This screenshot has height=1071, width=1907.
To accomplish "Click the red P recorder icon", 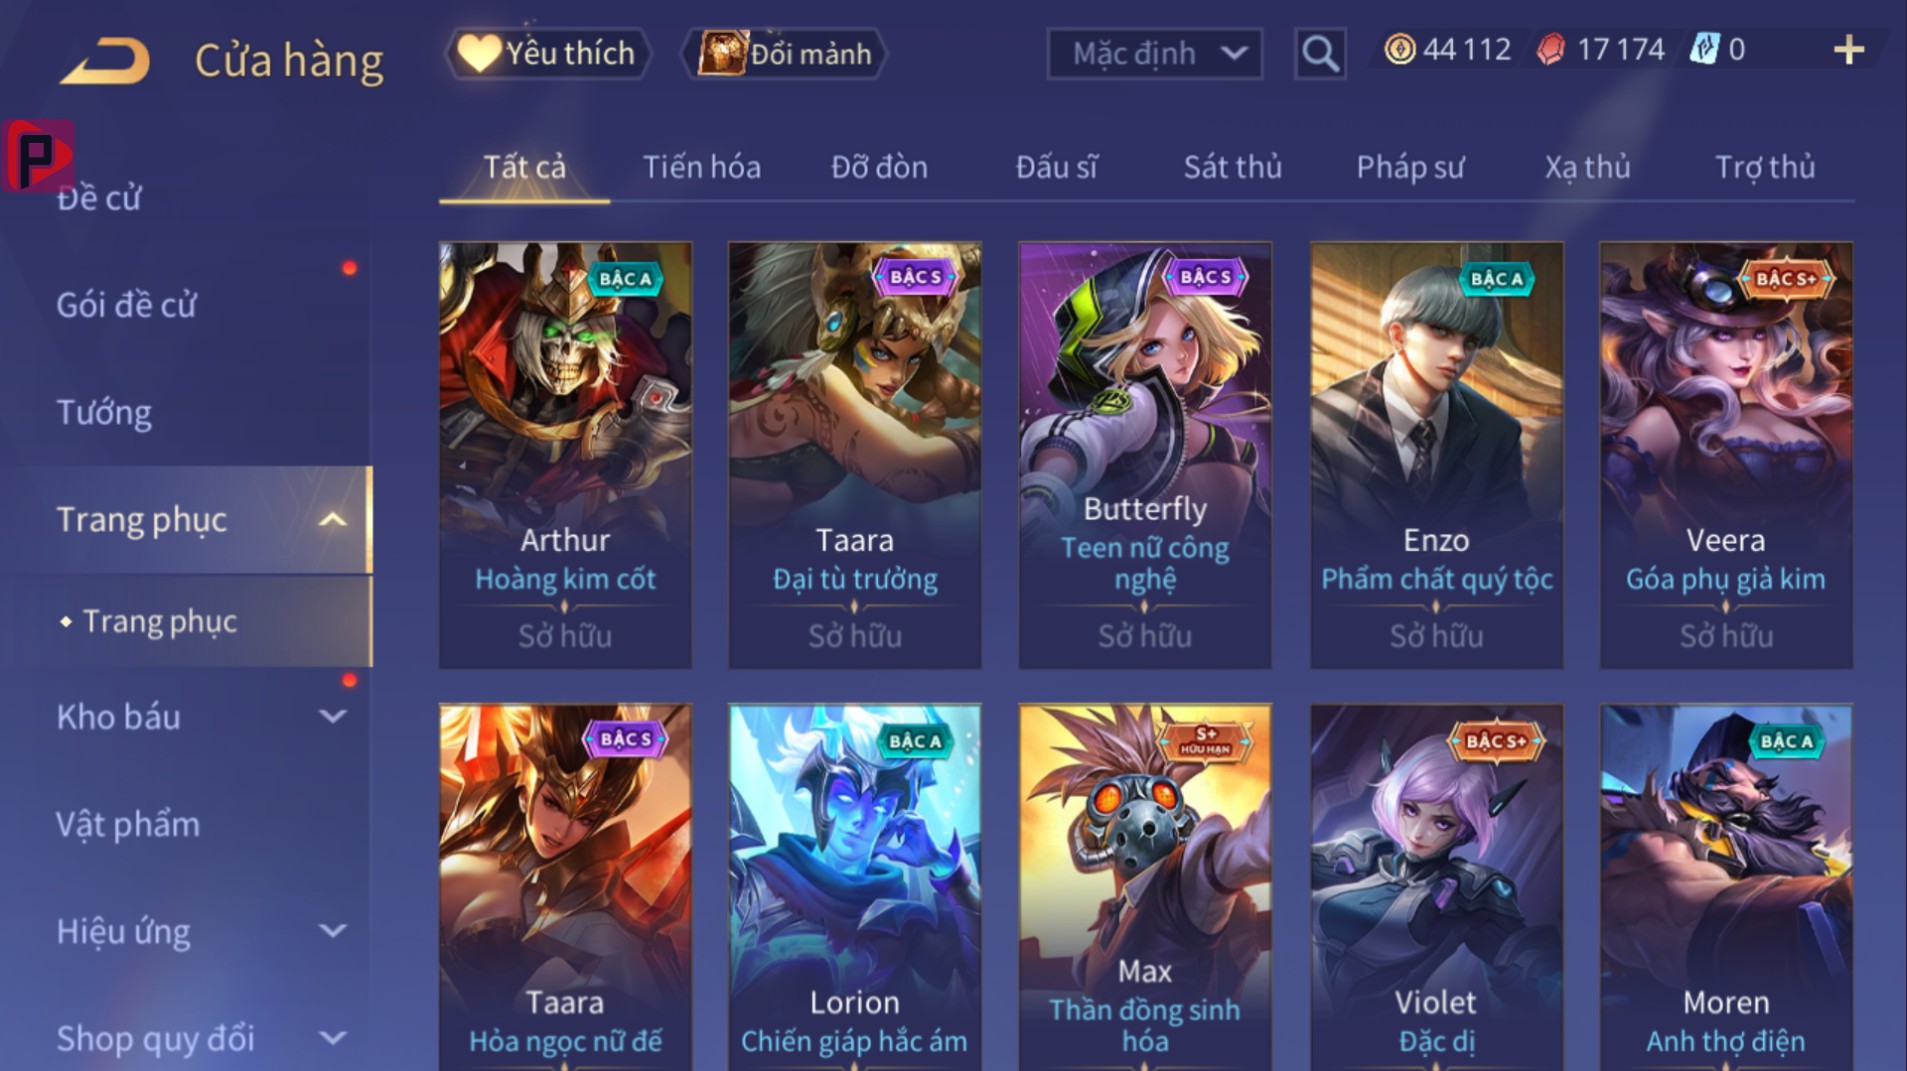I will [x=38, y=155].
